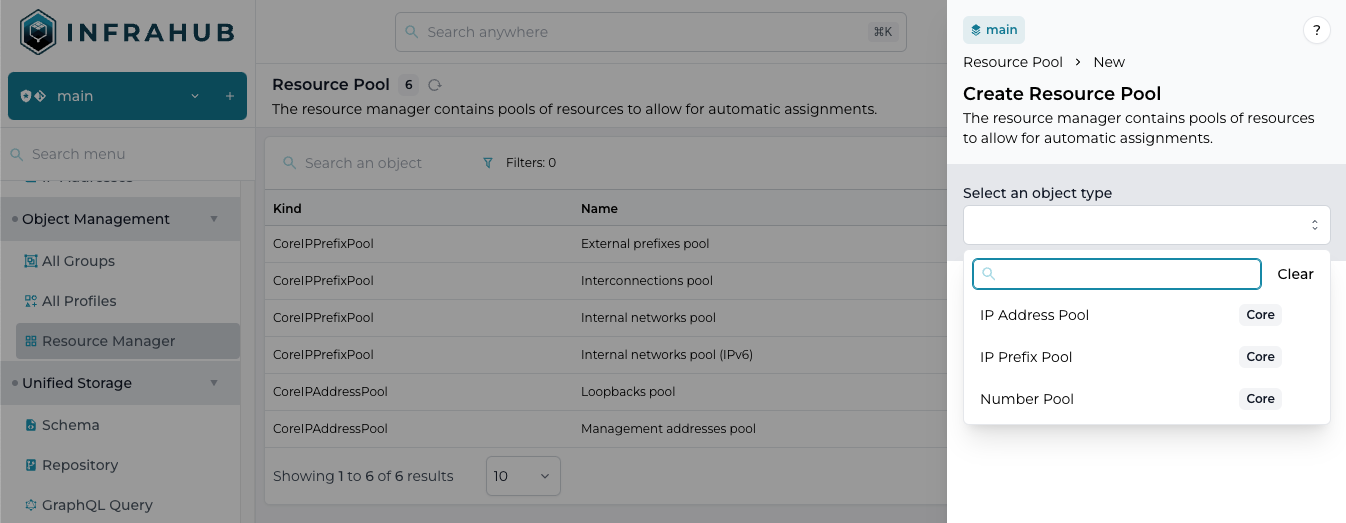Open All Profiles in the sidebar
Viewport: 1346px width, 523px height.
click(78, 301)
